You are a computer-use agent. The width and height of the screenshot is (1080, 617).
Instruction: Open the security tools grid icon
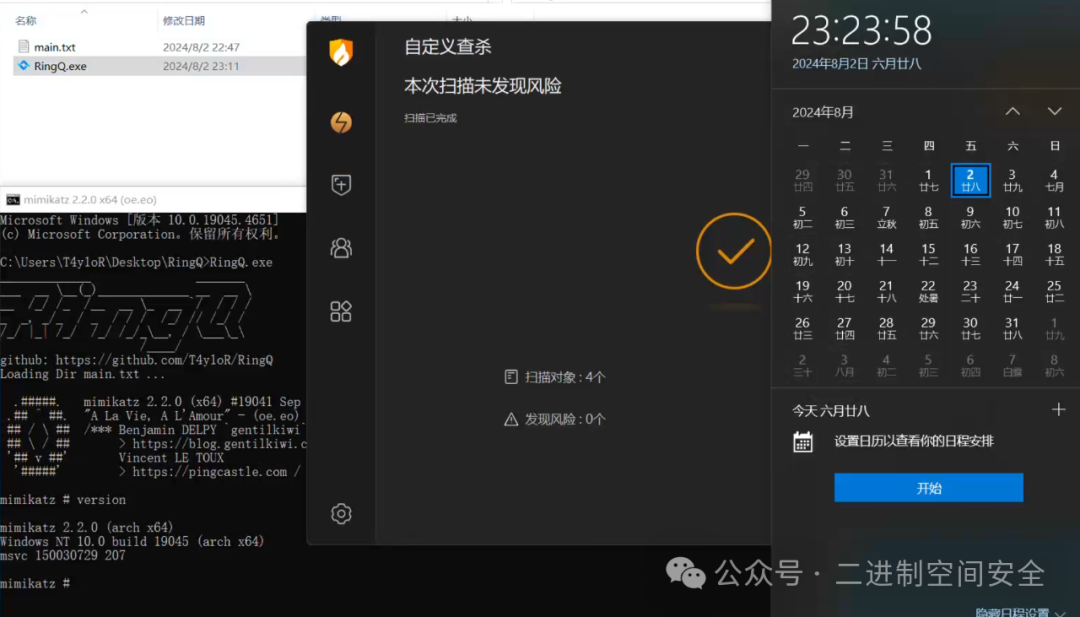tap(341, 311)
